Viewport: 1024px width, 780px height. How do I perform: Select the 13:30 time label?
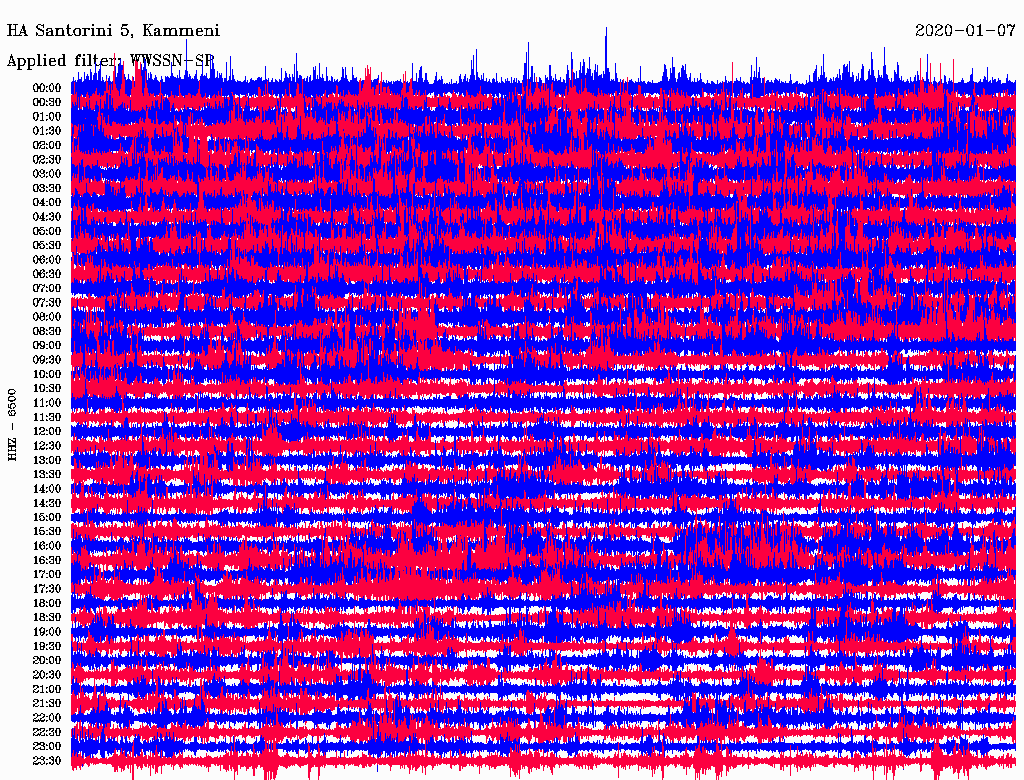47,475
